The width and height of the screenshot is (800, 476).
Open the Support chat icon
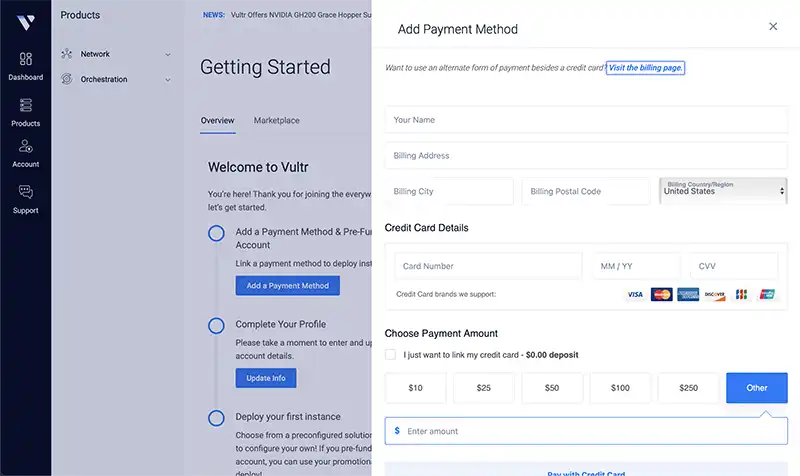26,192
